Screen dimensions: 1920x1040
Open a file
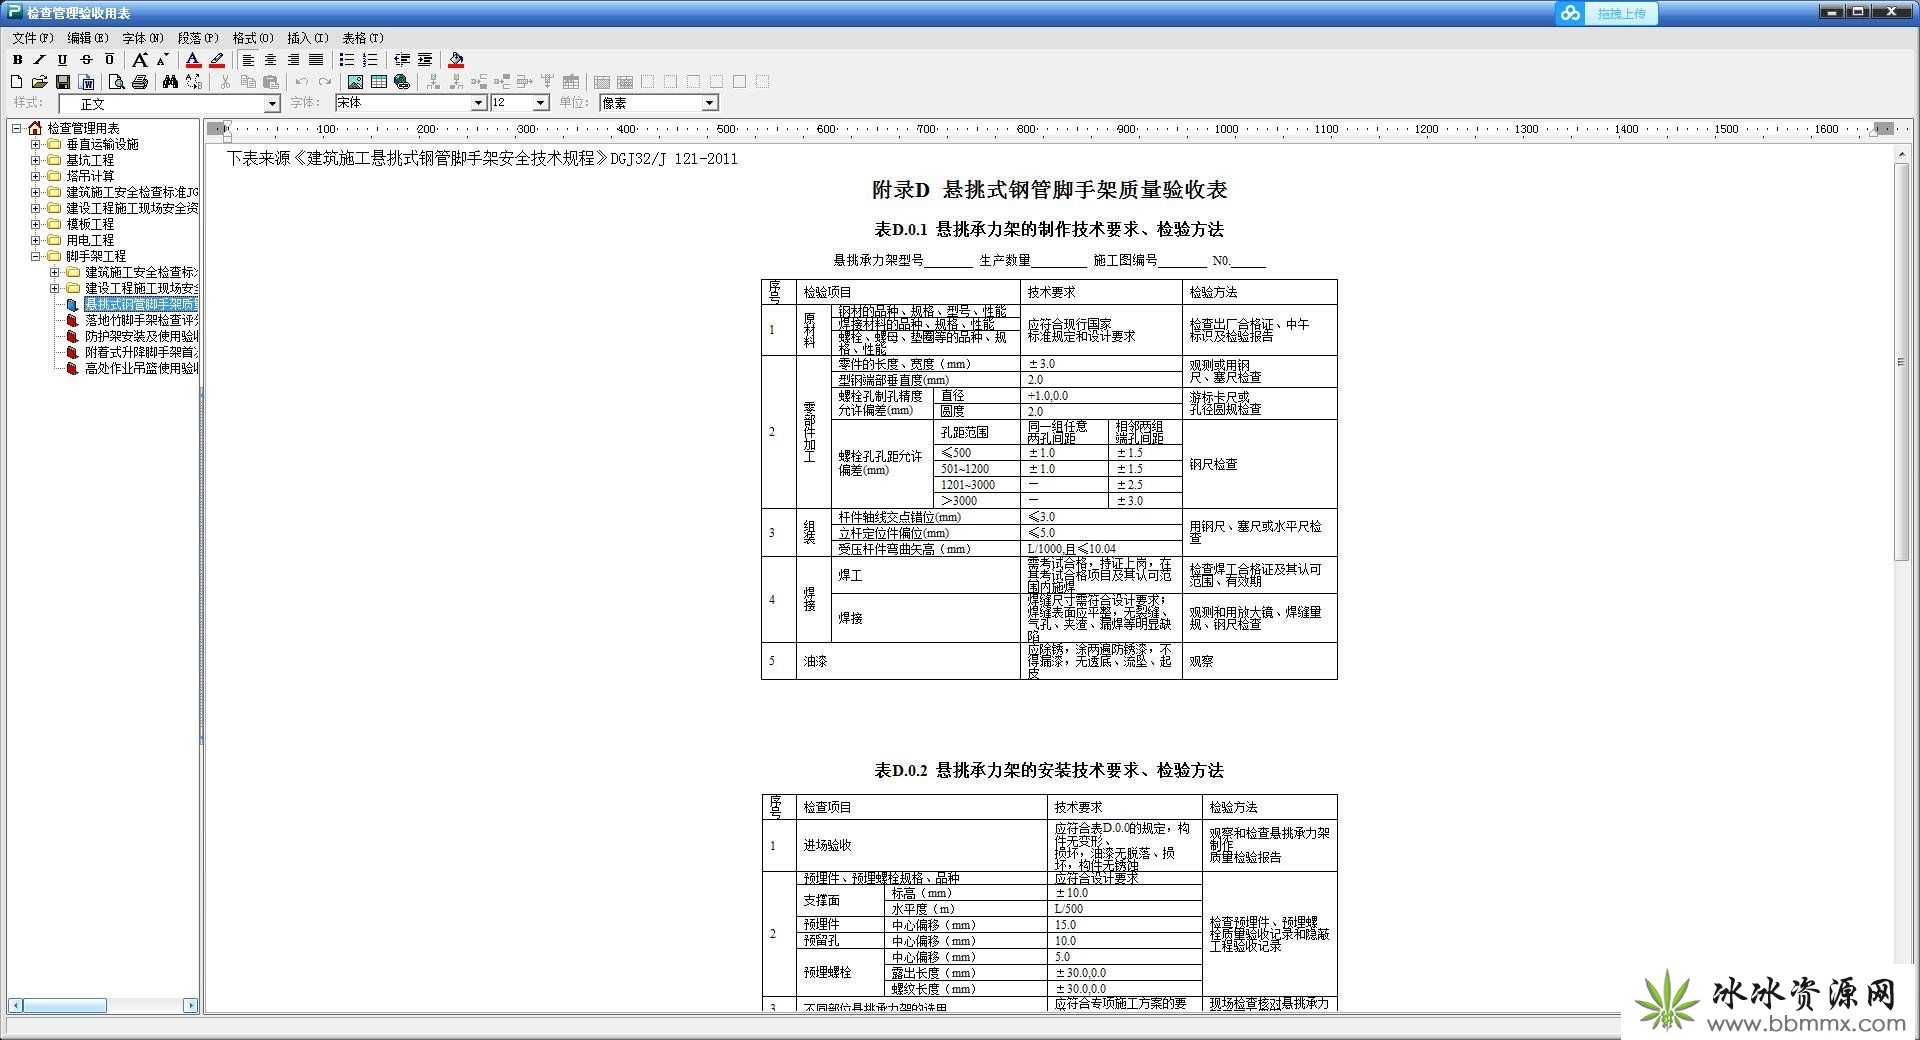click(x=39, y=82)
